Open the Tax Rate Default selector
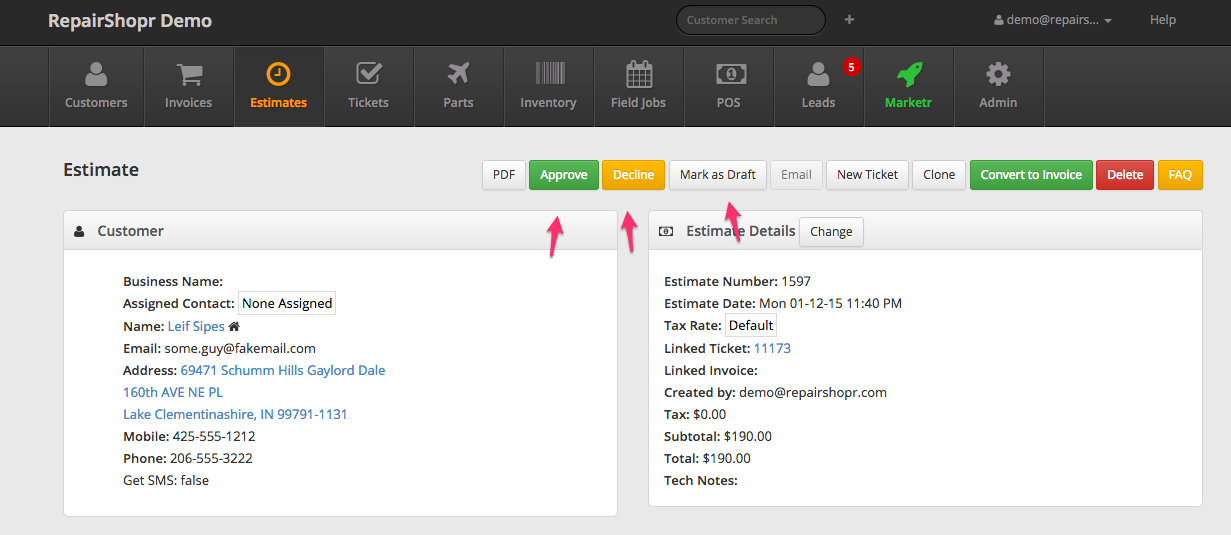 750,326
